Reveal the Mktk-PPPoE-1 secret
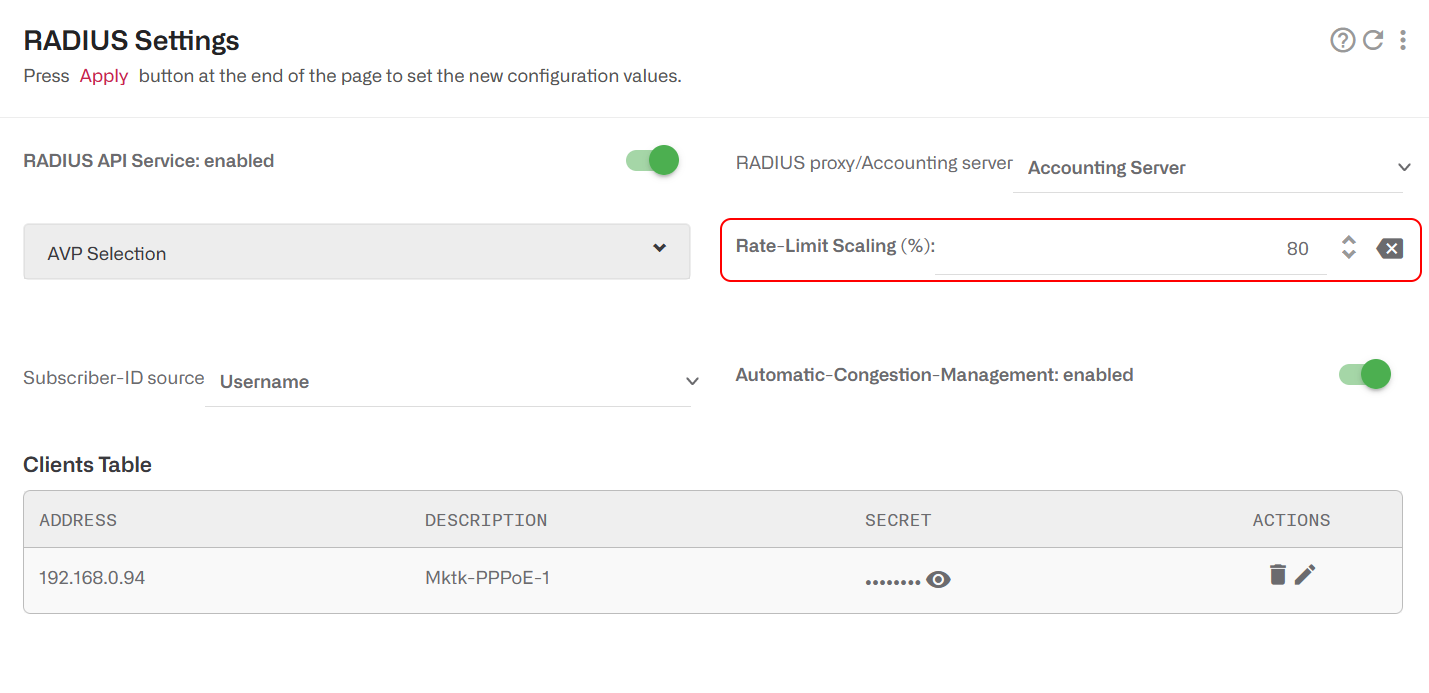The image size is (1429, 693). 938,579
